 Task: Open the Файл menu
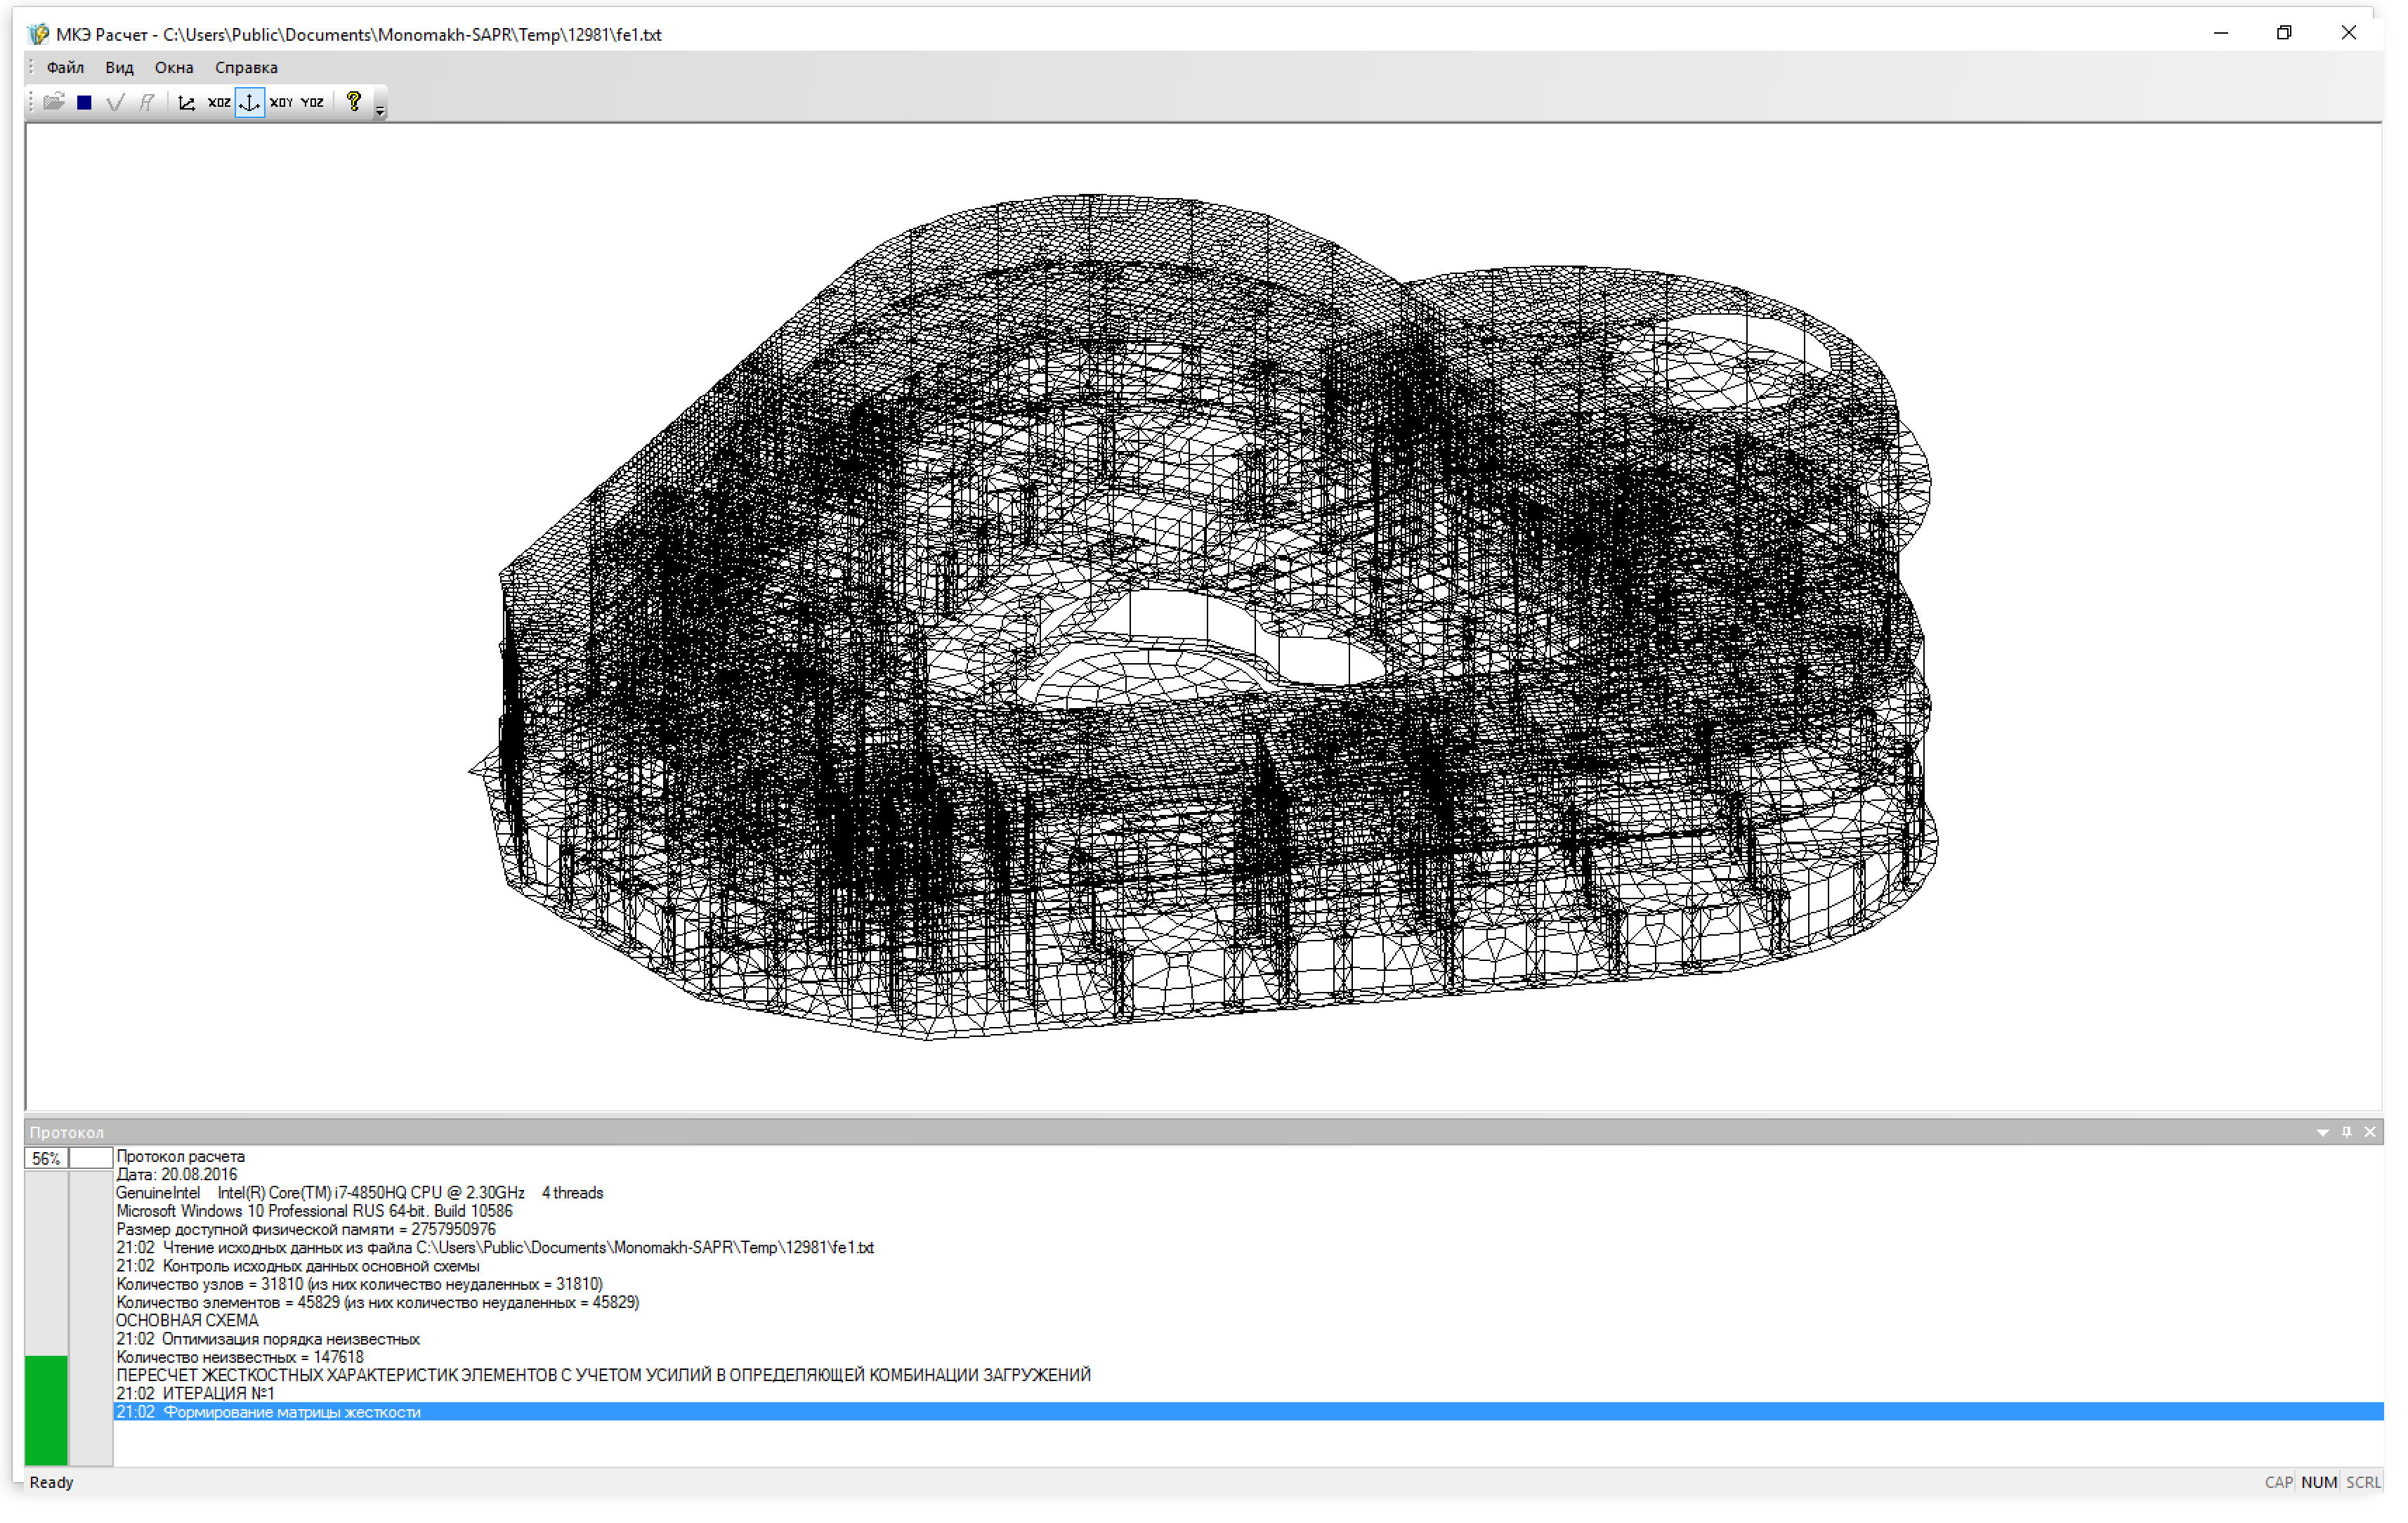65,68
